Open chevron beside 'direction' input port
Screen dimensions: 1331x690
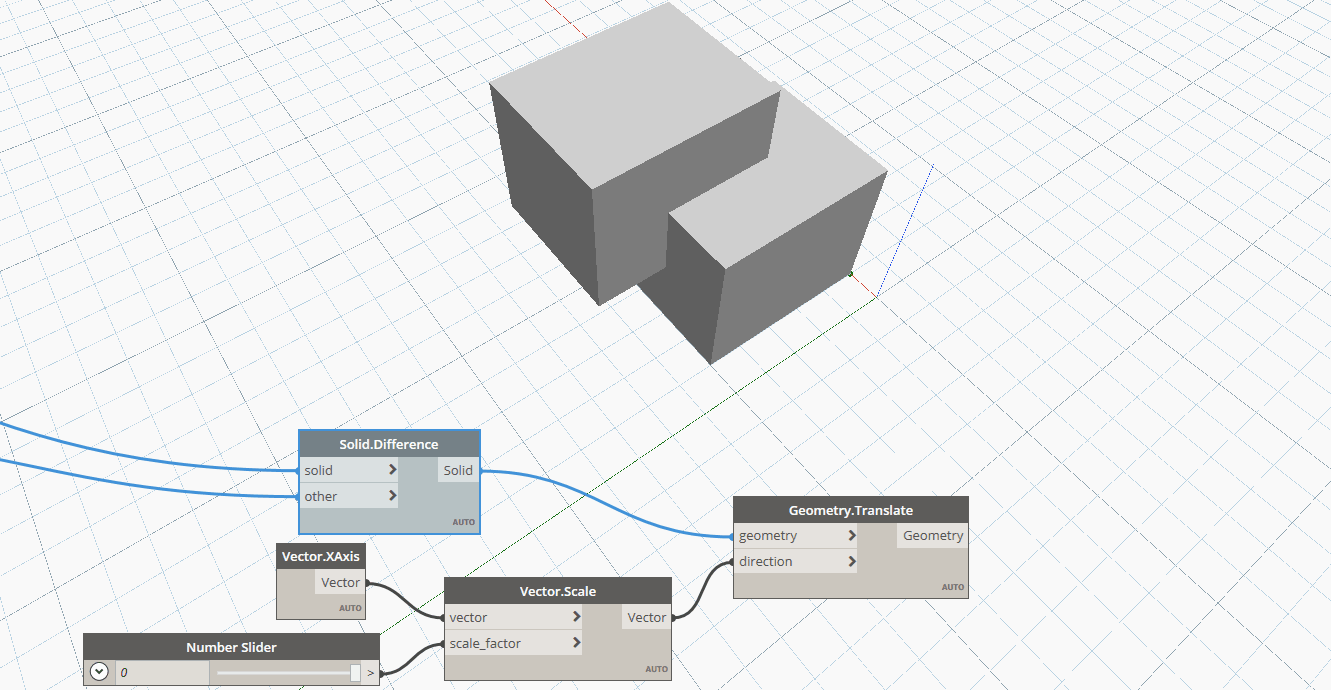pyautogui.click(x=852, y=562)
